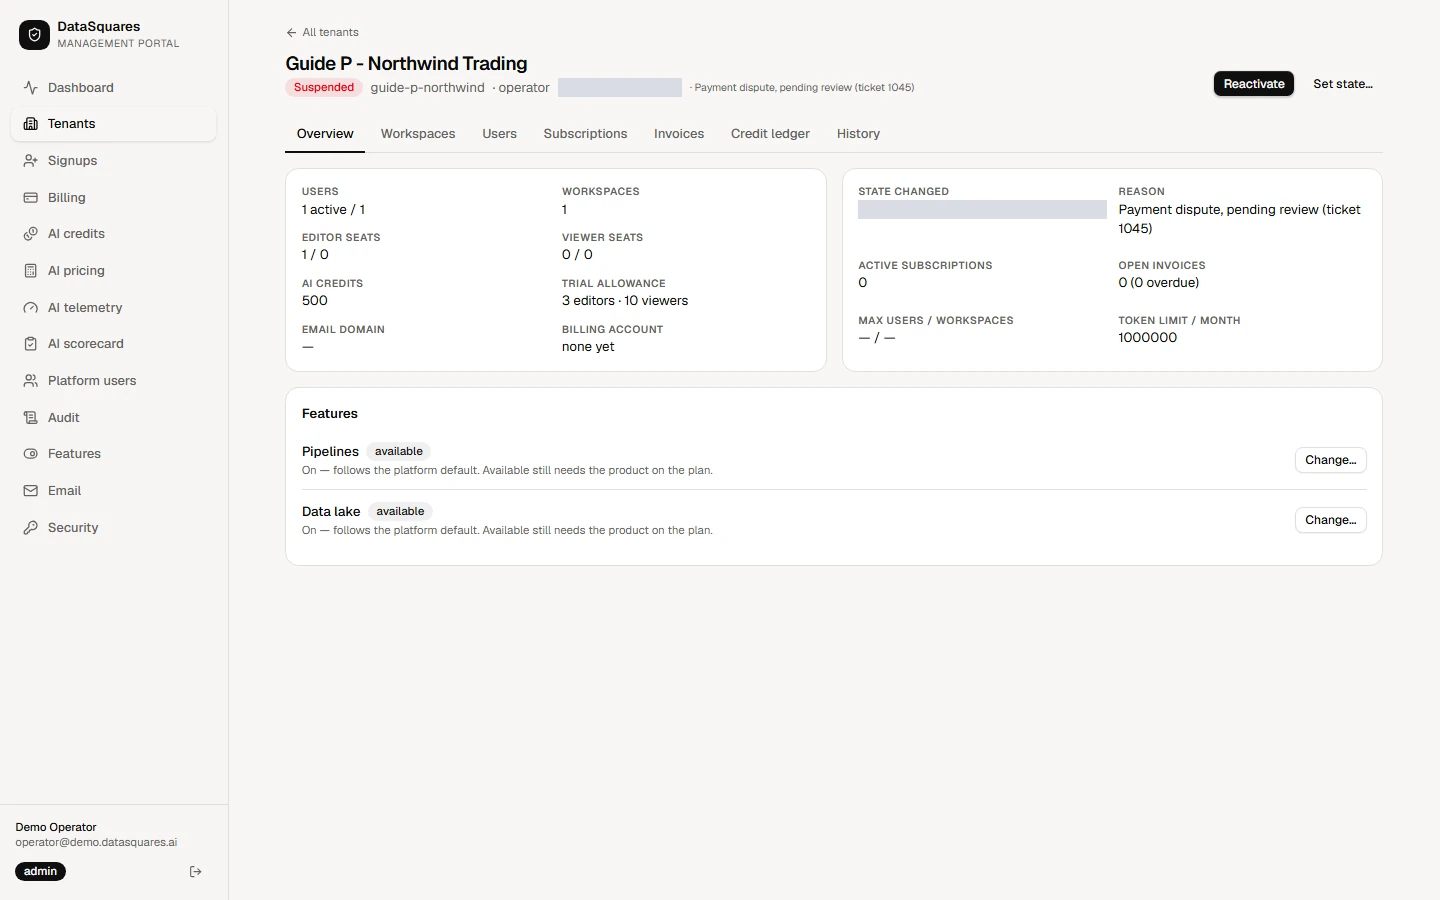
Task: Click the AI credits coins icon
Action: click(31, 234)
